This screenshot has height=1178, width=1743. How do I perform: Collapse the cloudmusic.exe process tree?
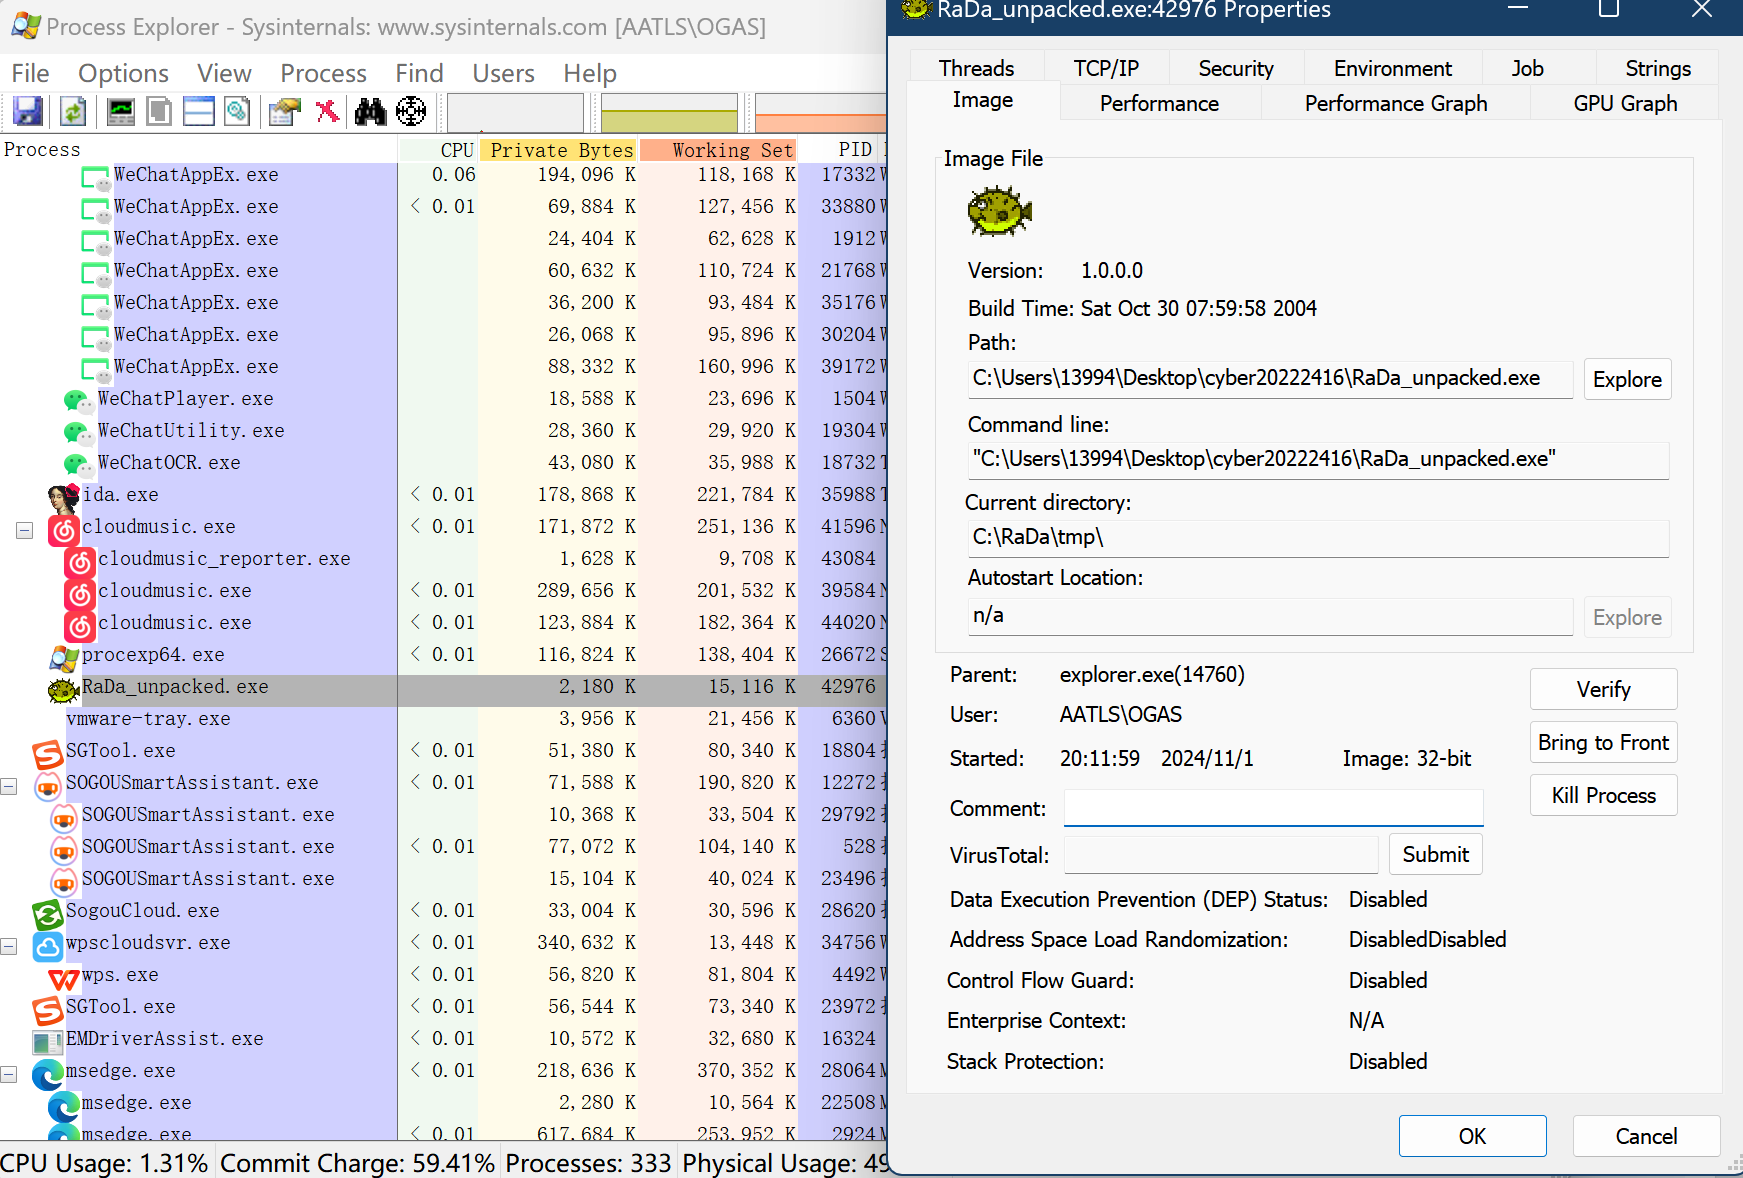point(25,530)
